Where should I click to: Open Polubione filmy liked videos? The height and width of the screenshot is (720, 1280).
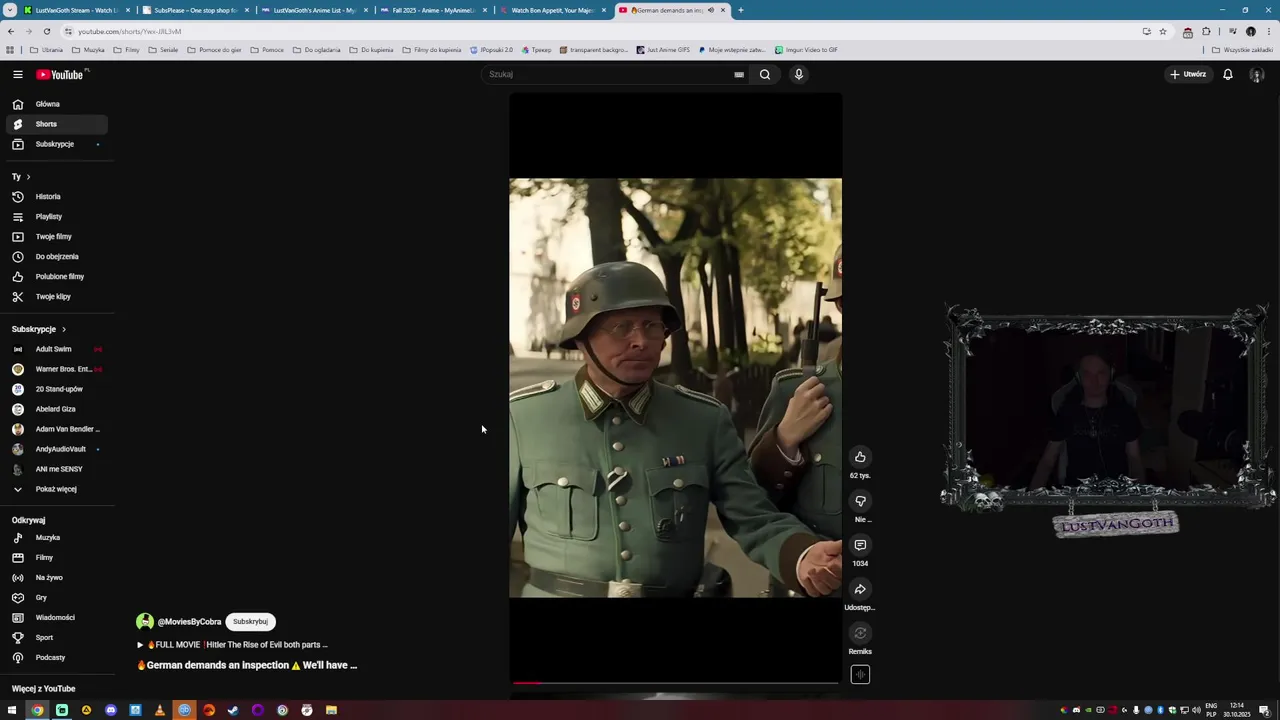(57, 277)
